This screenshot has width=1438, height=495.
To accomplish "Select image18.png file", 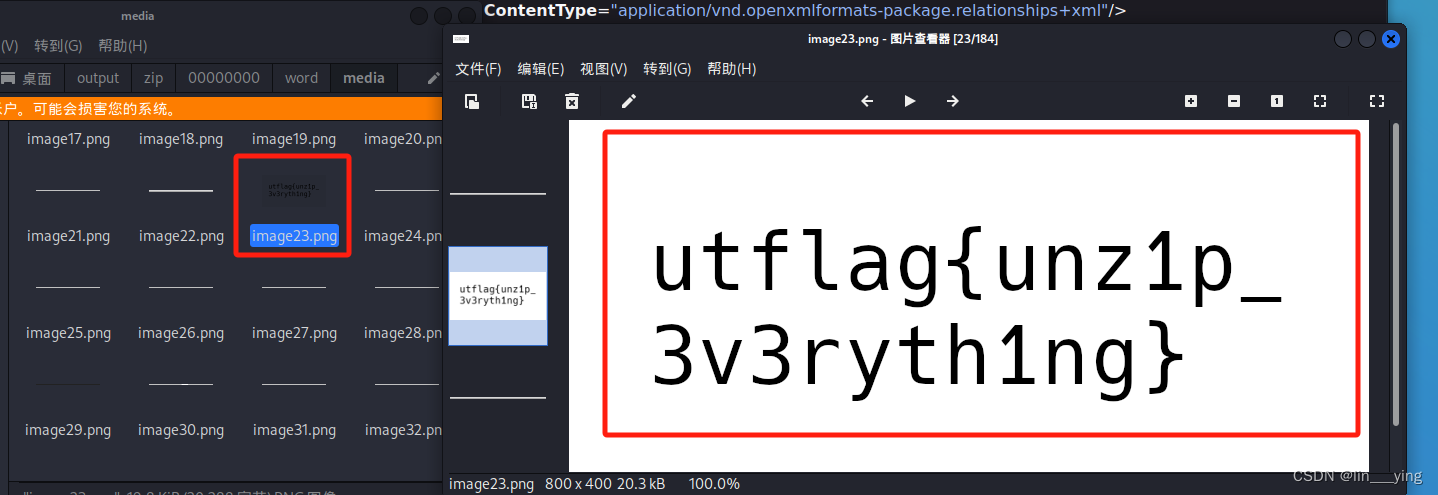I will click(181, 139).
